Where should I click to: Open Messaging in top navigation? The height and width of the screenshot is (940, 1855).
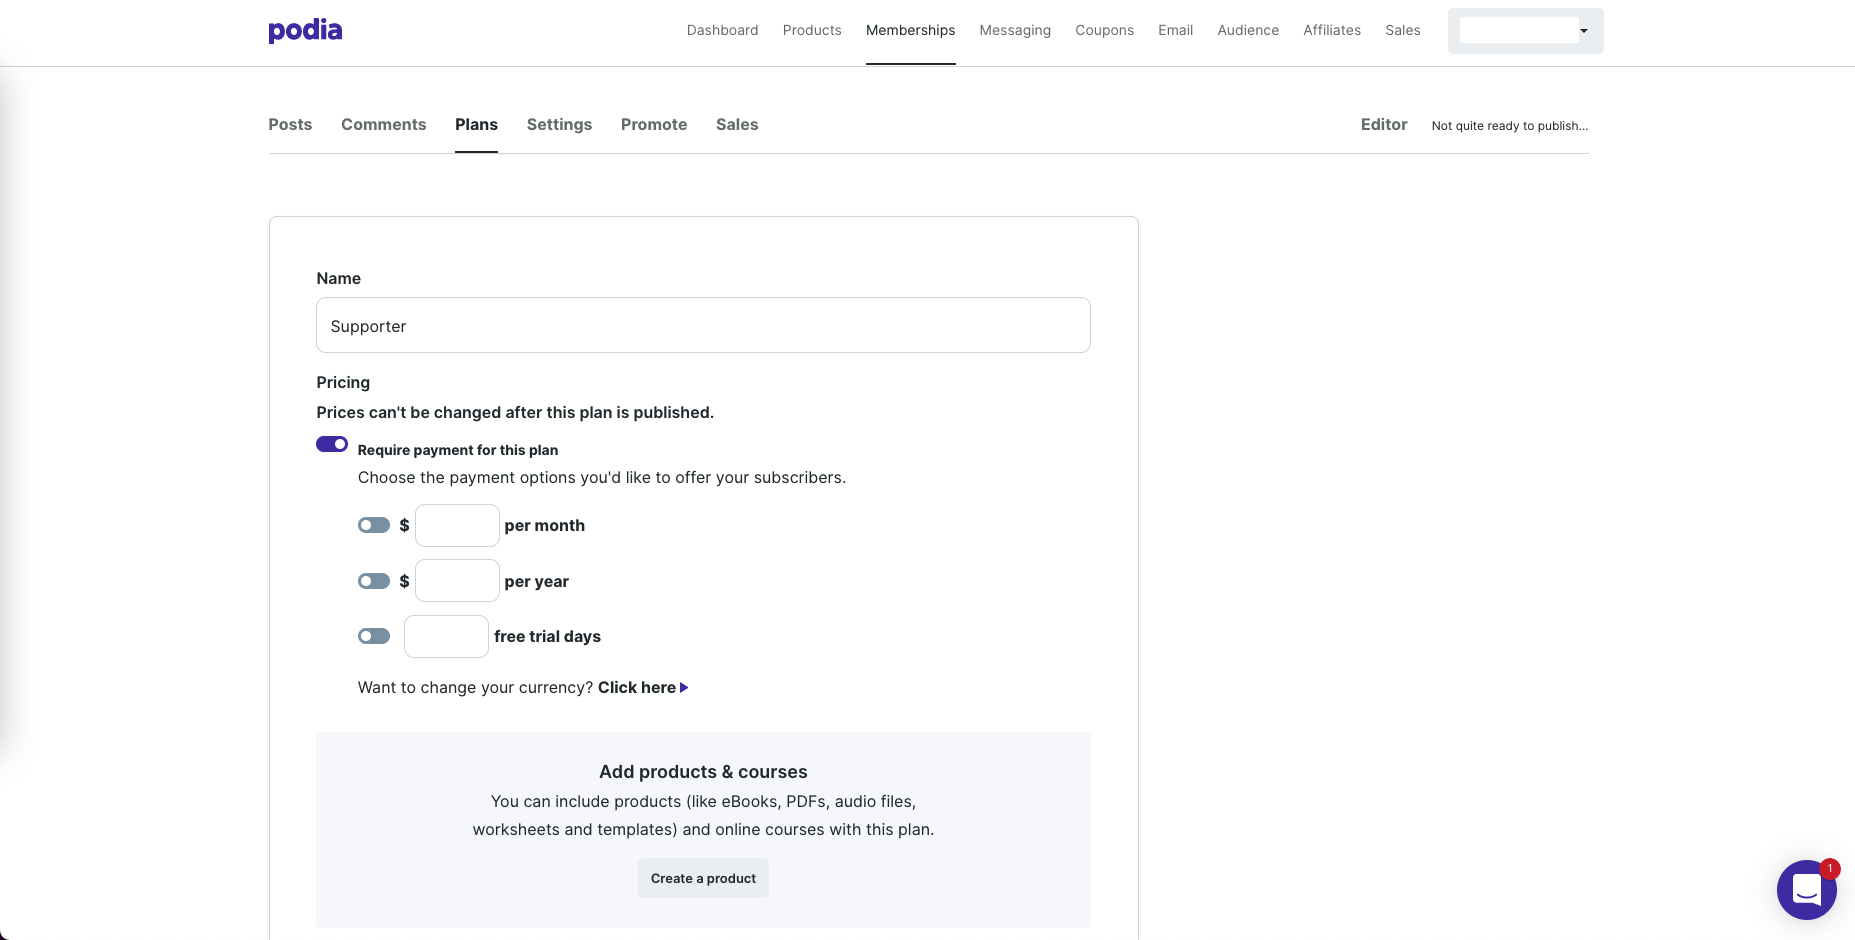click(x=1015, y=30)
